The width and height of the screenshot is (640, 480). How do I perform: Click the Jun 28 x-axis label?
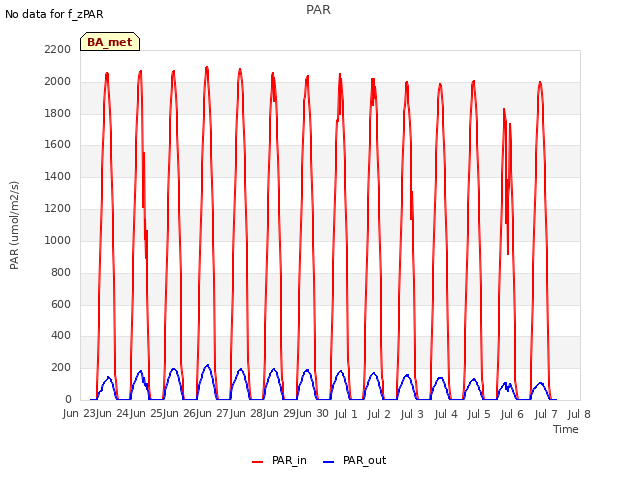pyautogui.click(x=247, y=414)
